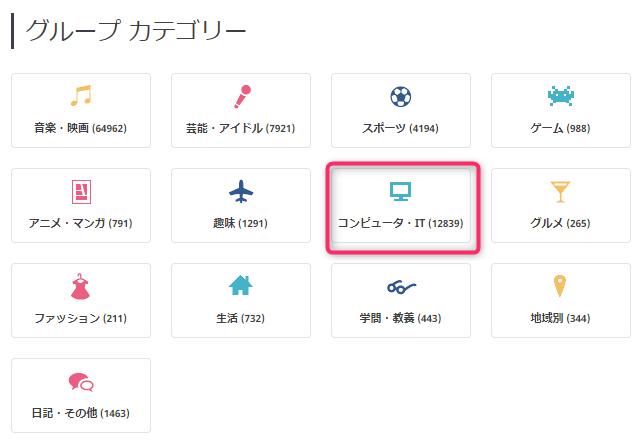Click the space invader game icon
The height and width of the screenshot is (446, 644).
pyautogui.click(x=561, y=96)
